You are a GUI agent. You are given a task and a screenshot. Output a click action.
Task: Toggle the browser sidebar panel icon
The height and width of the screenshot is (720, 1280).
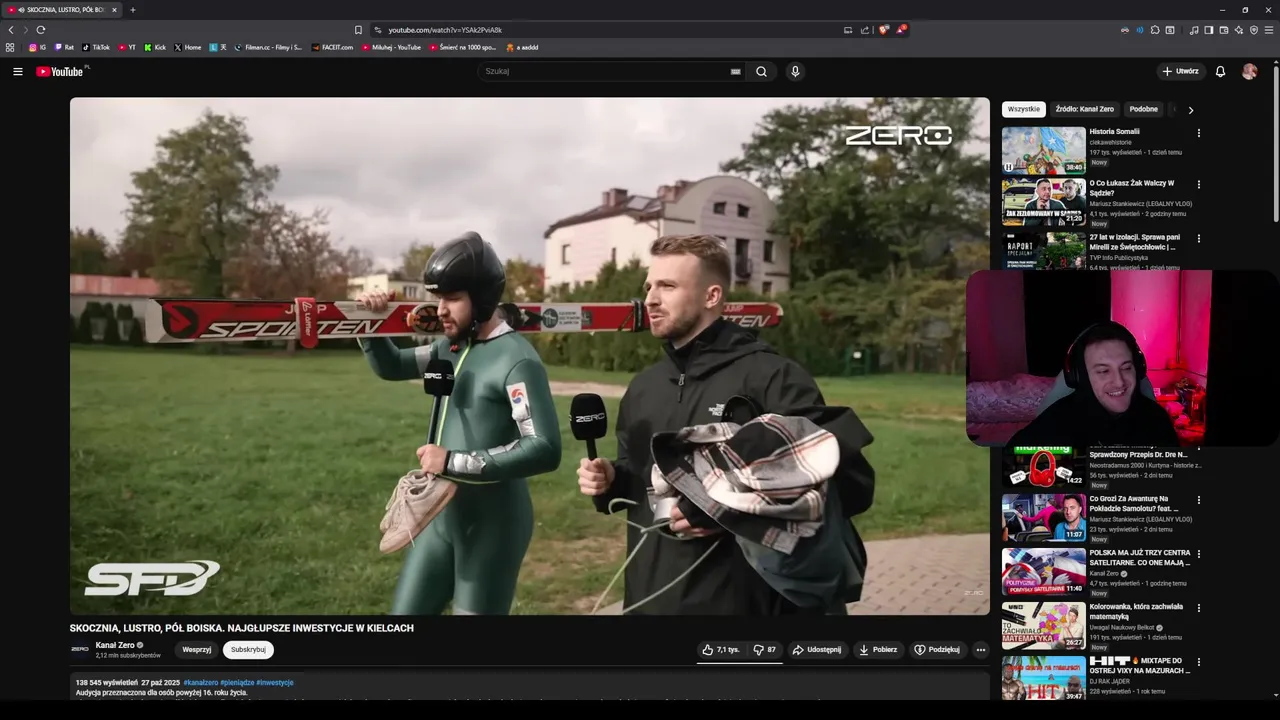(1209, 30)
